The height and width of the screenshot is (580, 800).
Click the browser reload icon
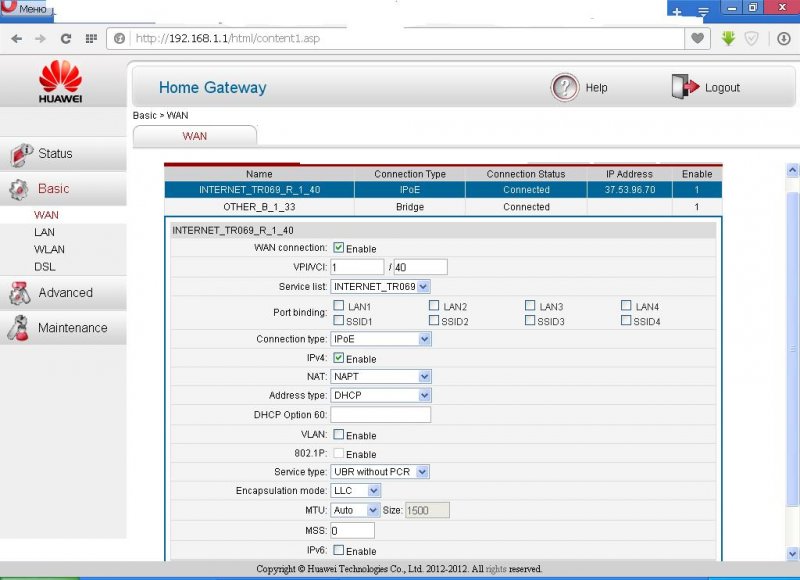[66, 38]
